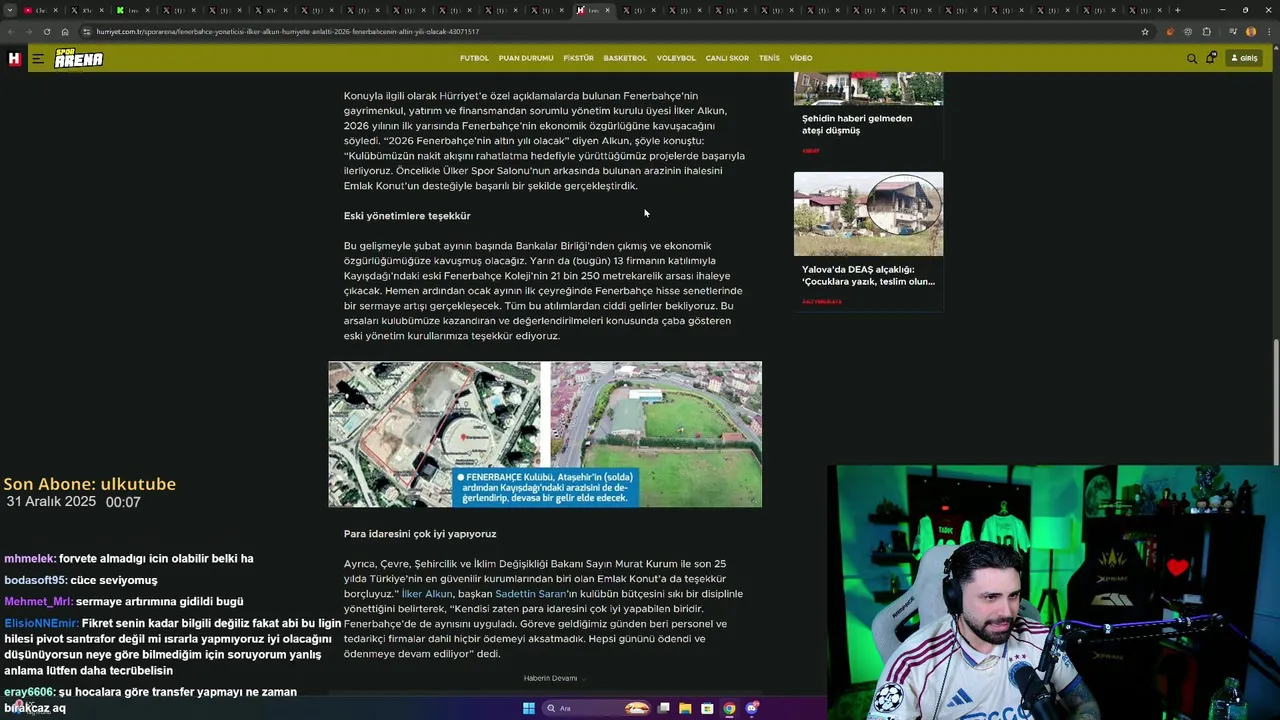Image resolution: width=1280 pixels, height=720 pixels.
Task: Open the Windows Start menu
Action: (529, 708)
